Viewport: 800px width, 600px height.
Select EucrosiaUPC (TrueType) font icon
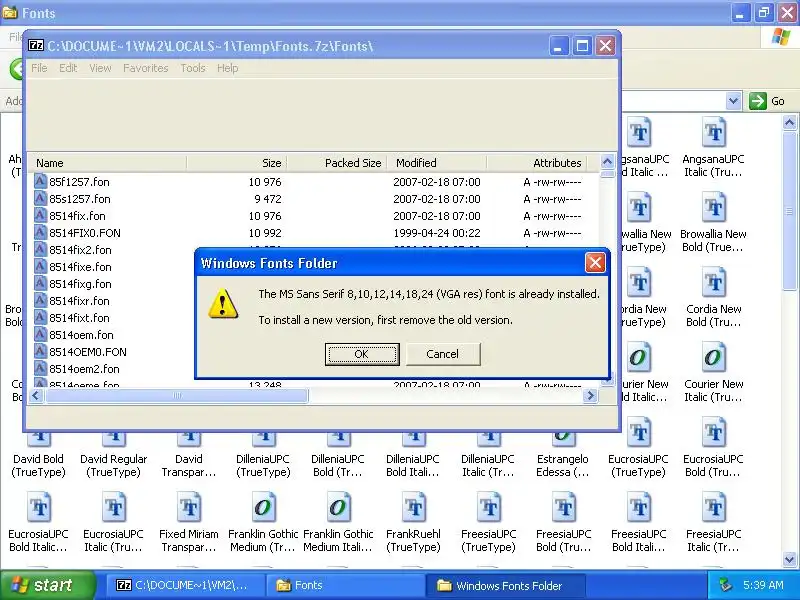tap(638, 432)
